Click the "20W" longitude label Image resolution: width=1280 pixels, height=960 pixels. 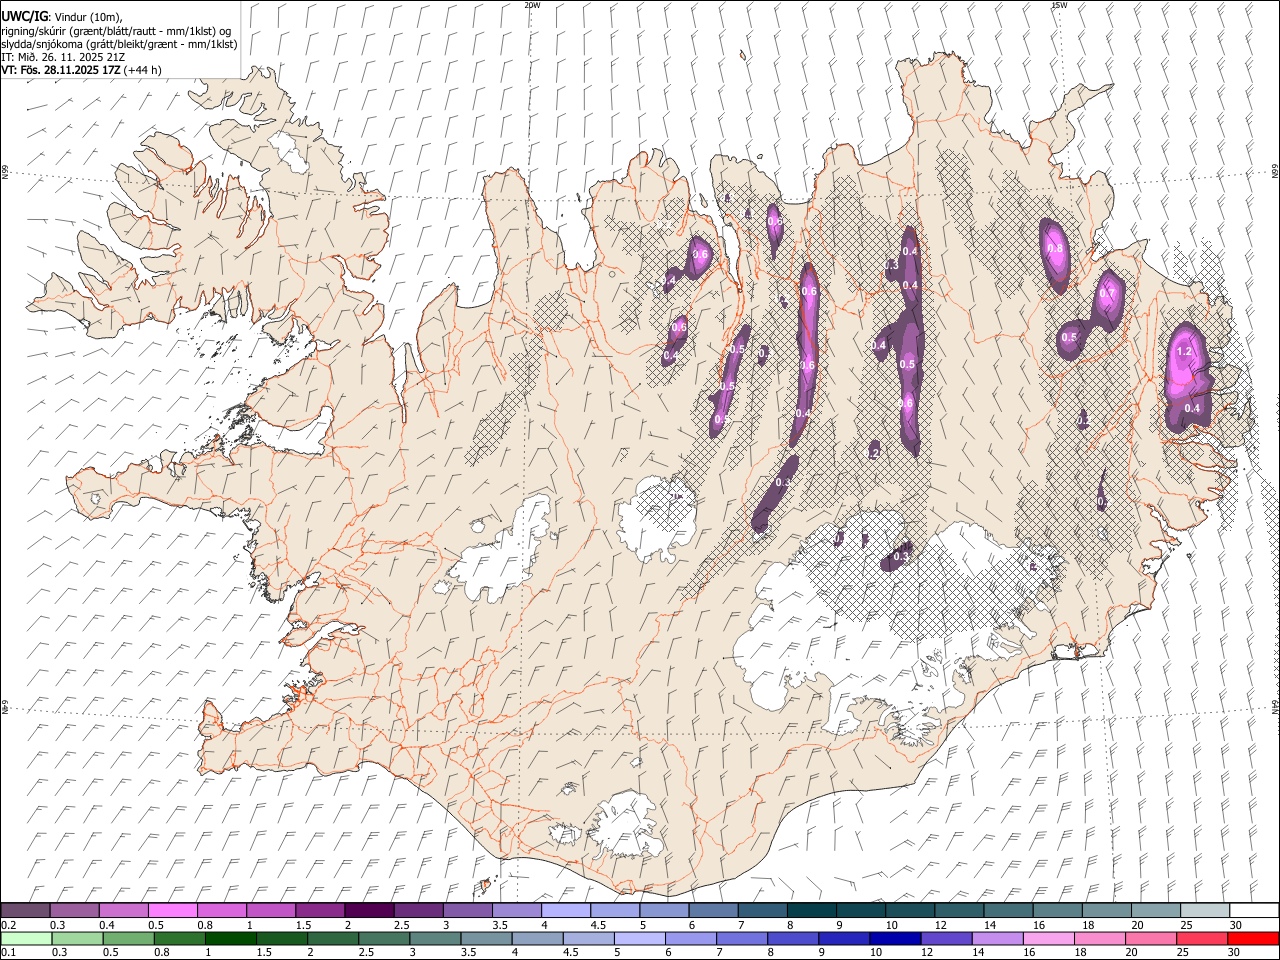click(532, 5)
